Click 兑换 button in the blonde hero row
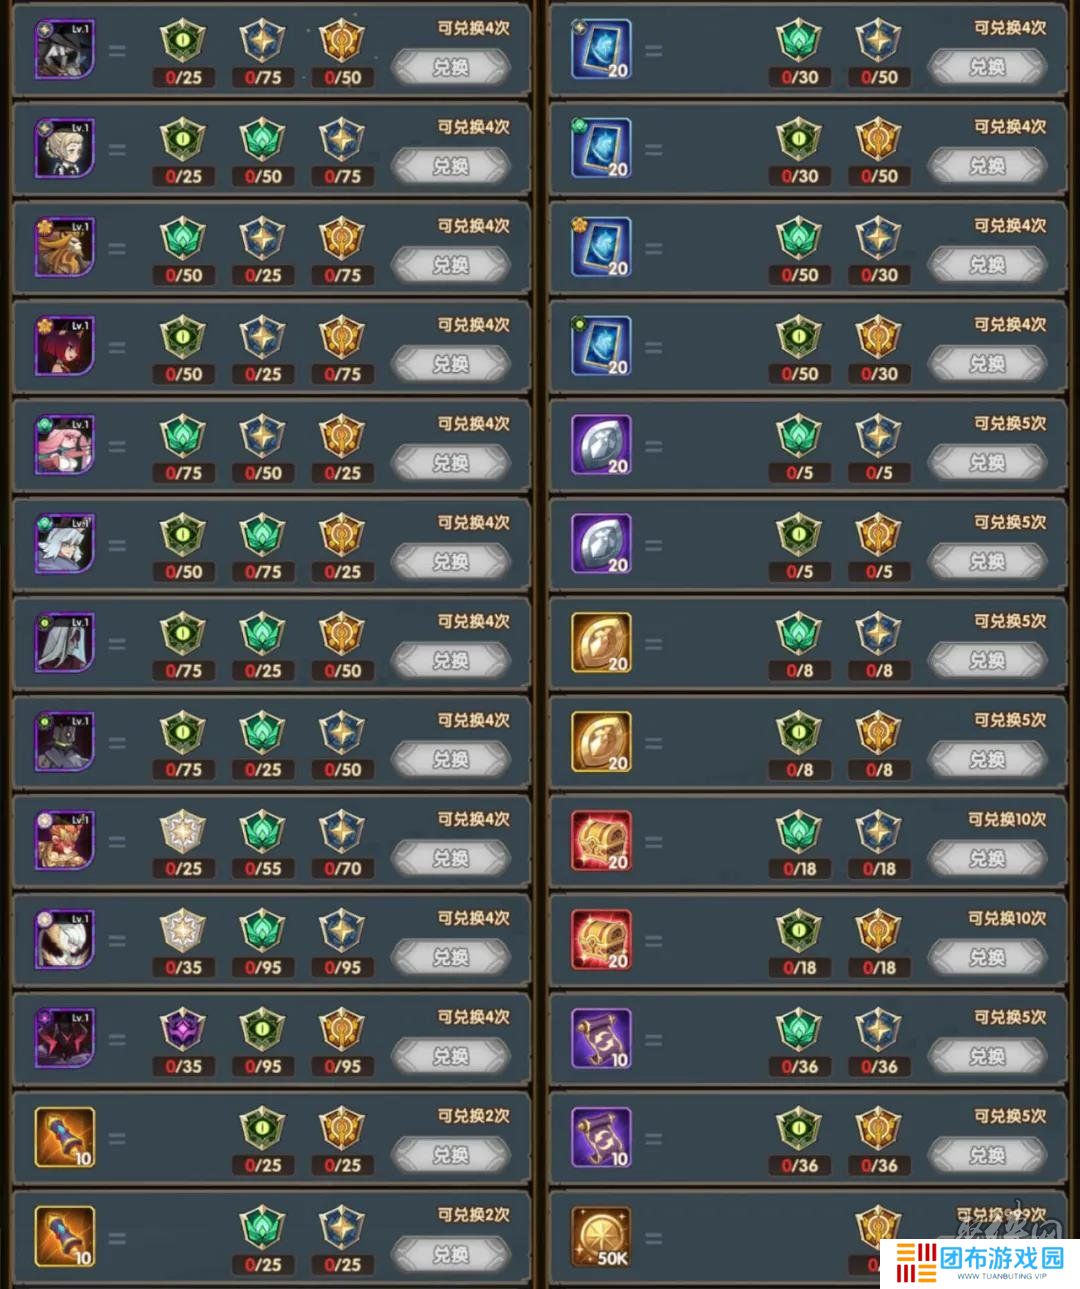This screenshot has height=1289, width=1080. pyautogui.click(x=451, y=166)
